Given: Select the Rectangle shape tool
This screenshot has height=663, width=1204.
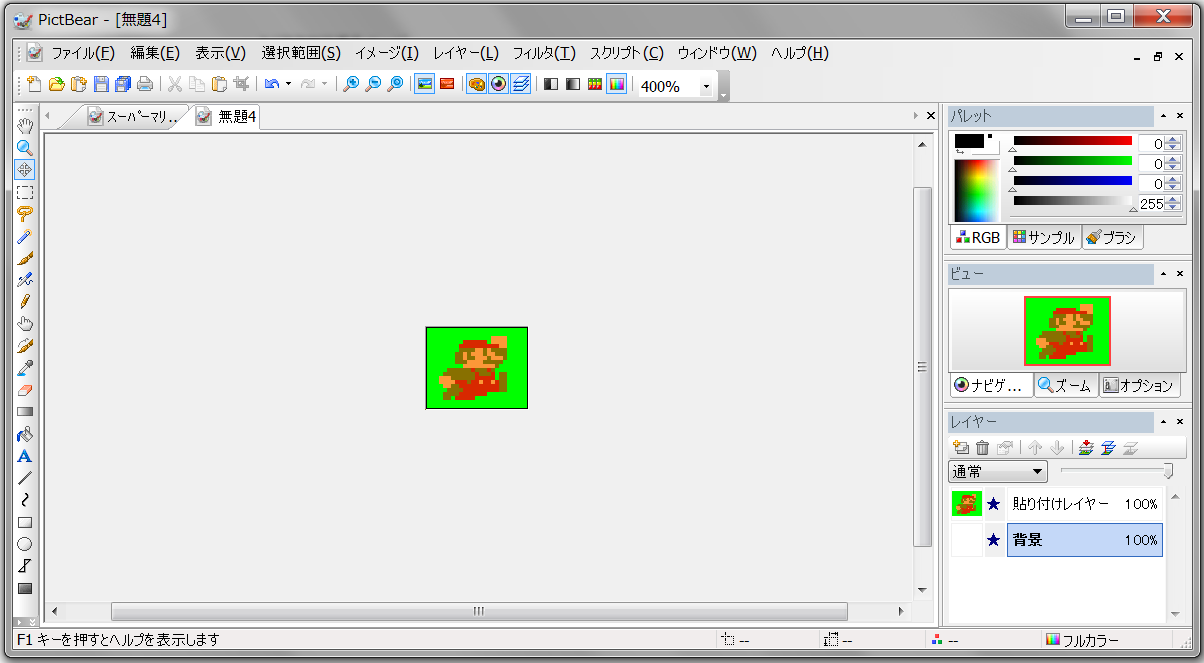Looking at the screenshot, I should point(25,522).
